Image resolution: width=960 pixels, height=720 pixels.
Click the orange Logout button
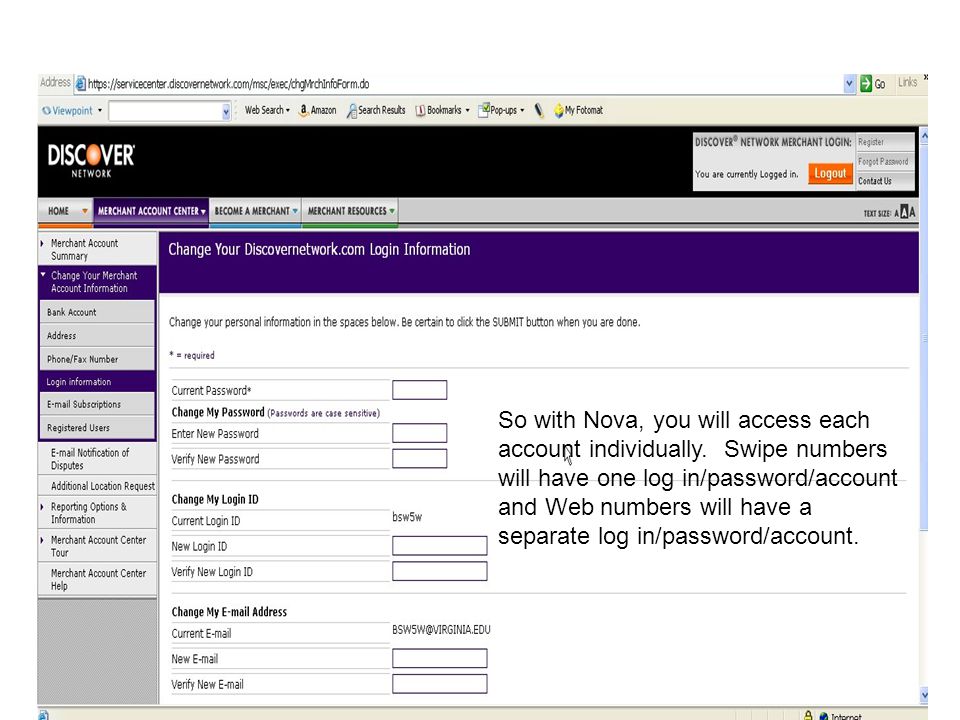point(830,174)
